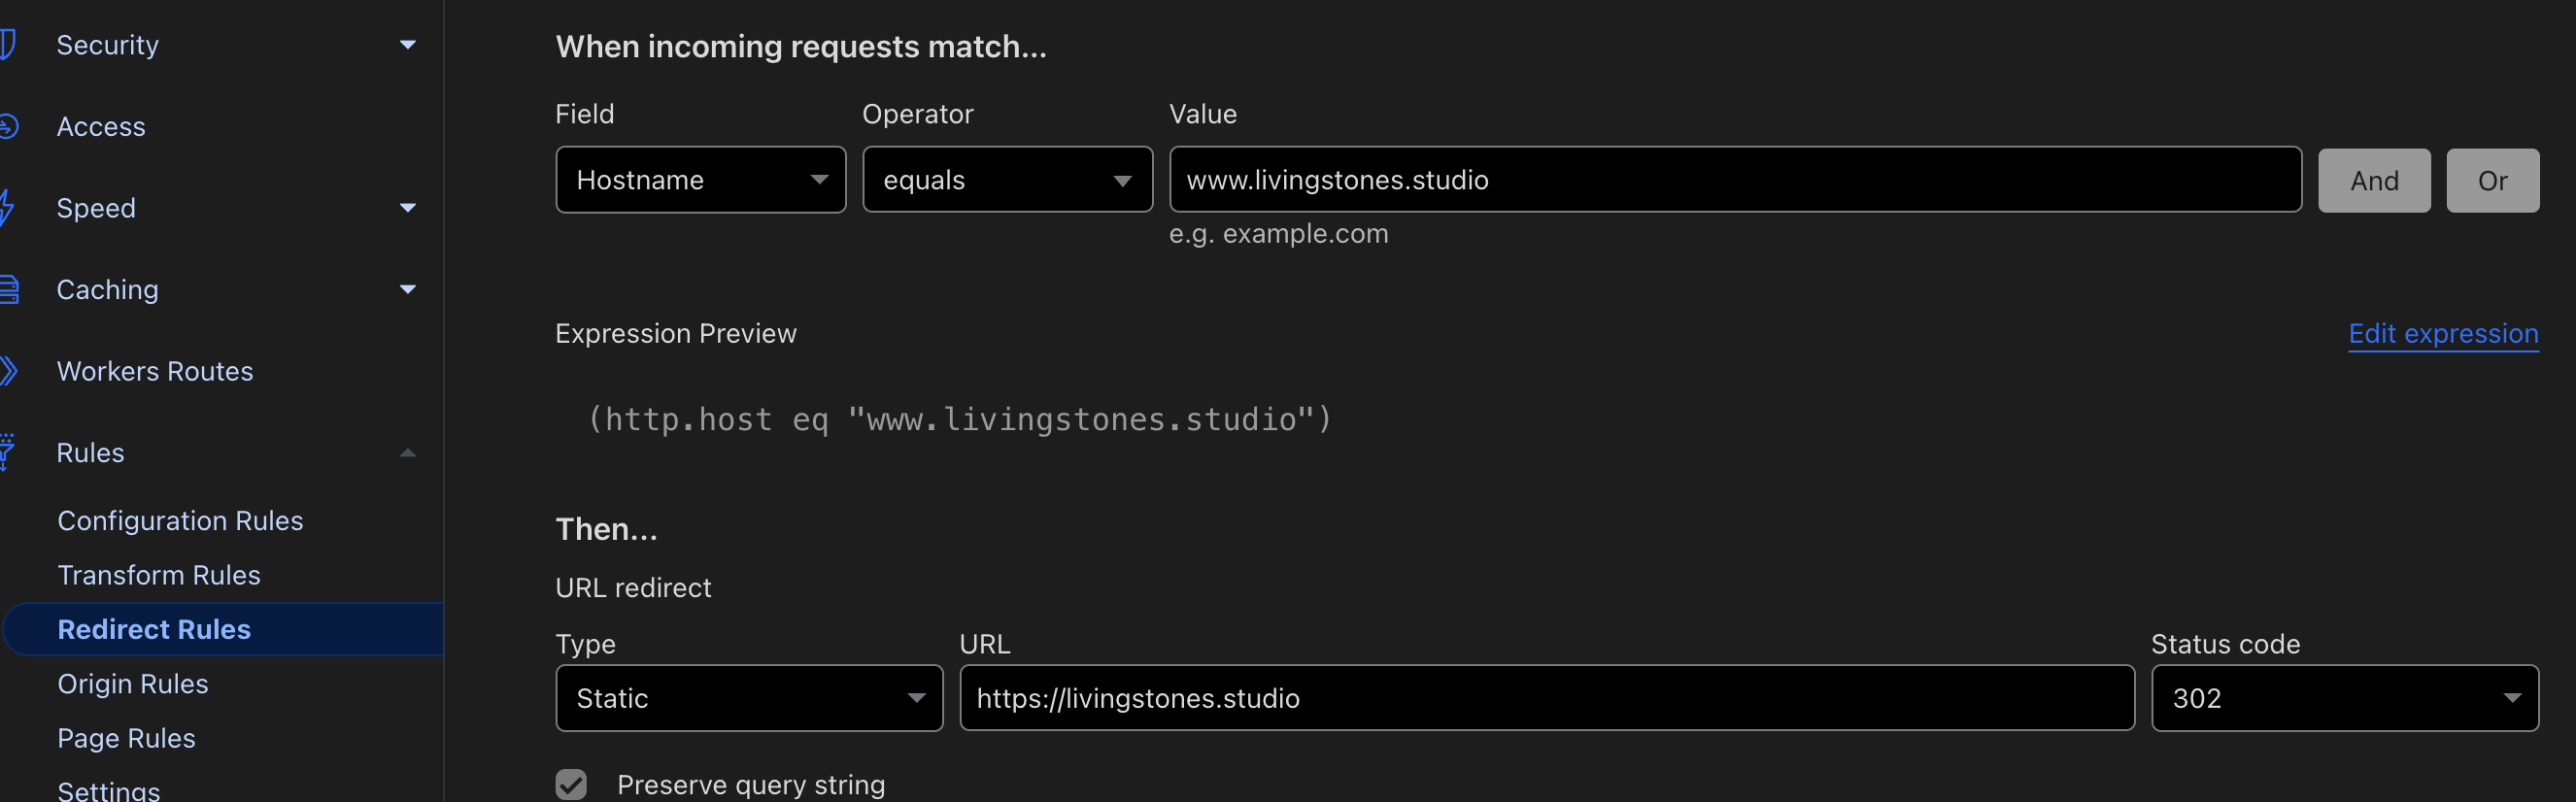Expand the Security sidebar section
This screenshot has width=2576, height=802.
pyautogui.click(x=407, y=45)
